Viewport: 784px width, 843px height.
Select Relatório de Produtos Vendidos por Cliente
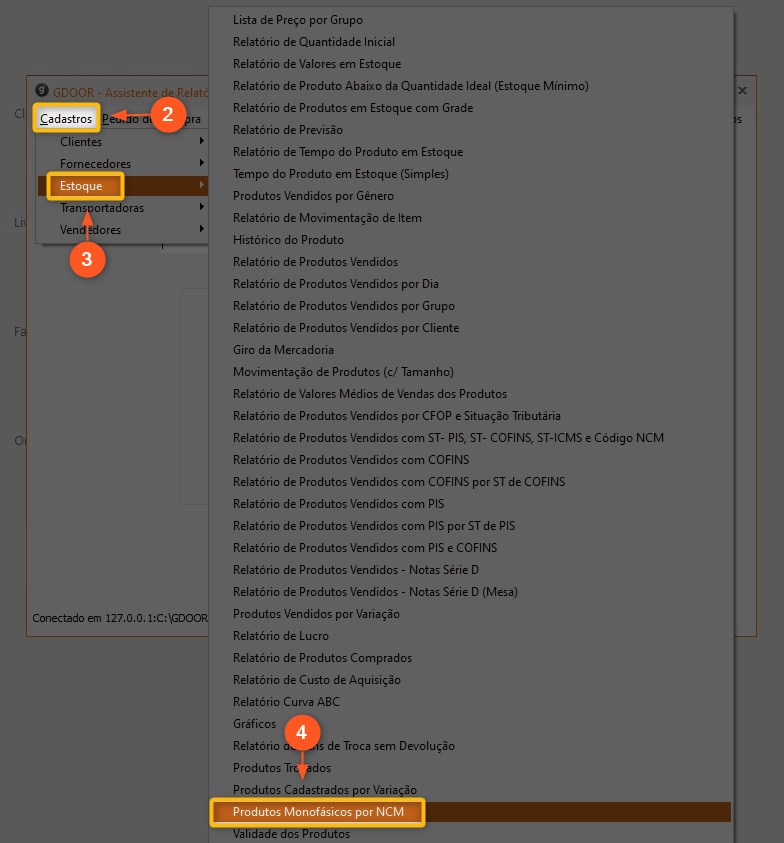(346, 328)
